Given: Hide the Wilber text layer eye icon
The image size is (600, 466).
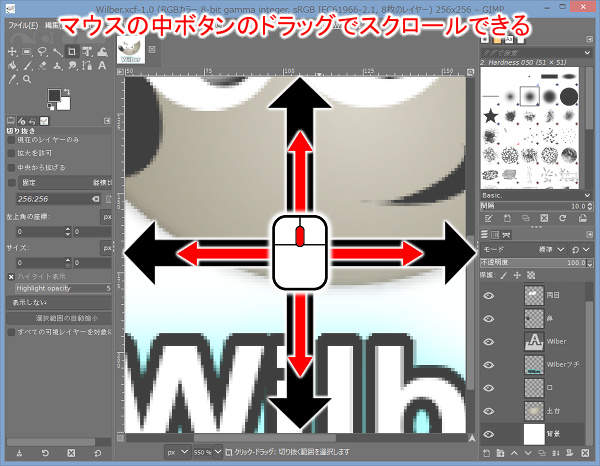Looking at the screenshot, I should [489, 342].
